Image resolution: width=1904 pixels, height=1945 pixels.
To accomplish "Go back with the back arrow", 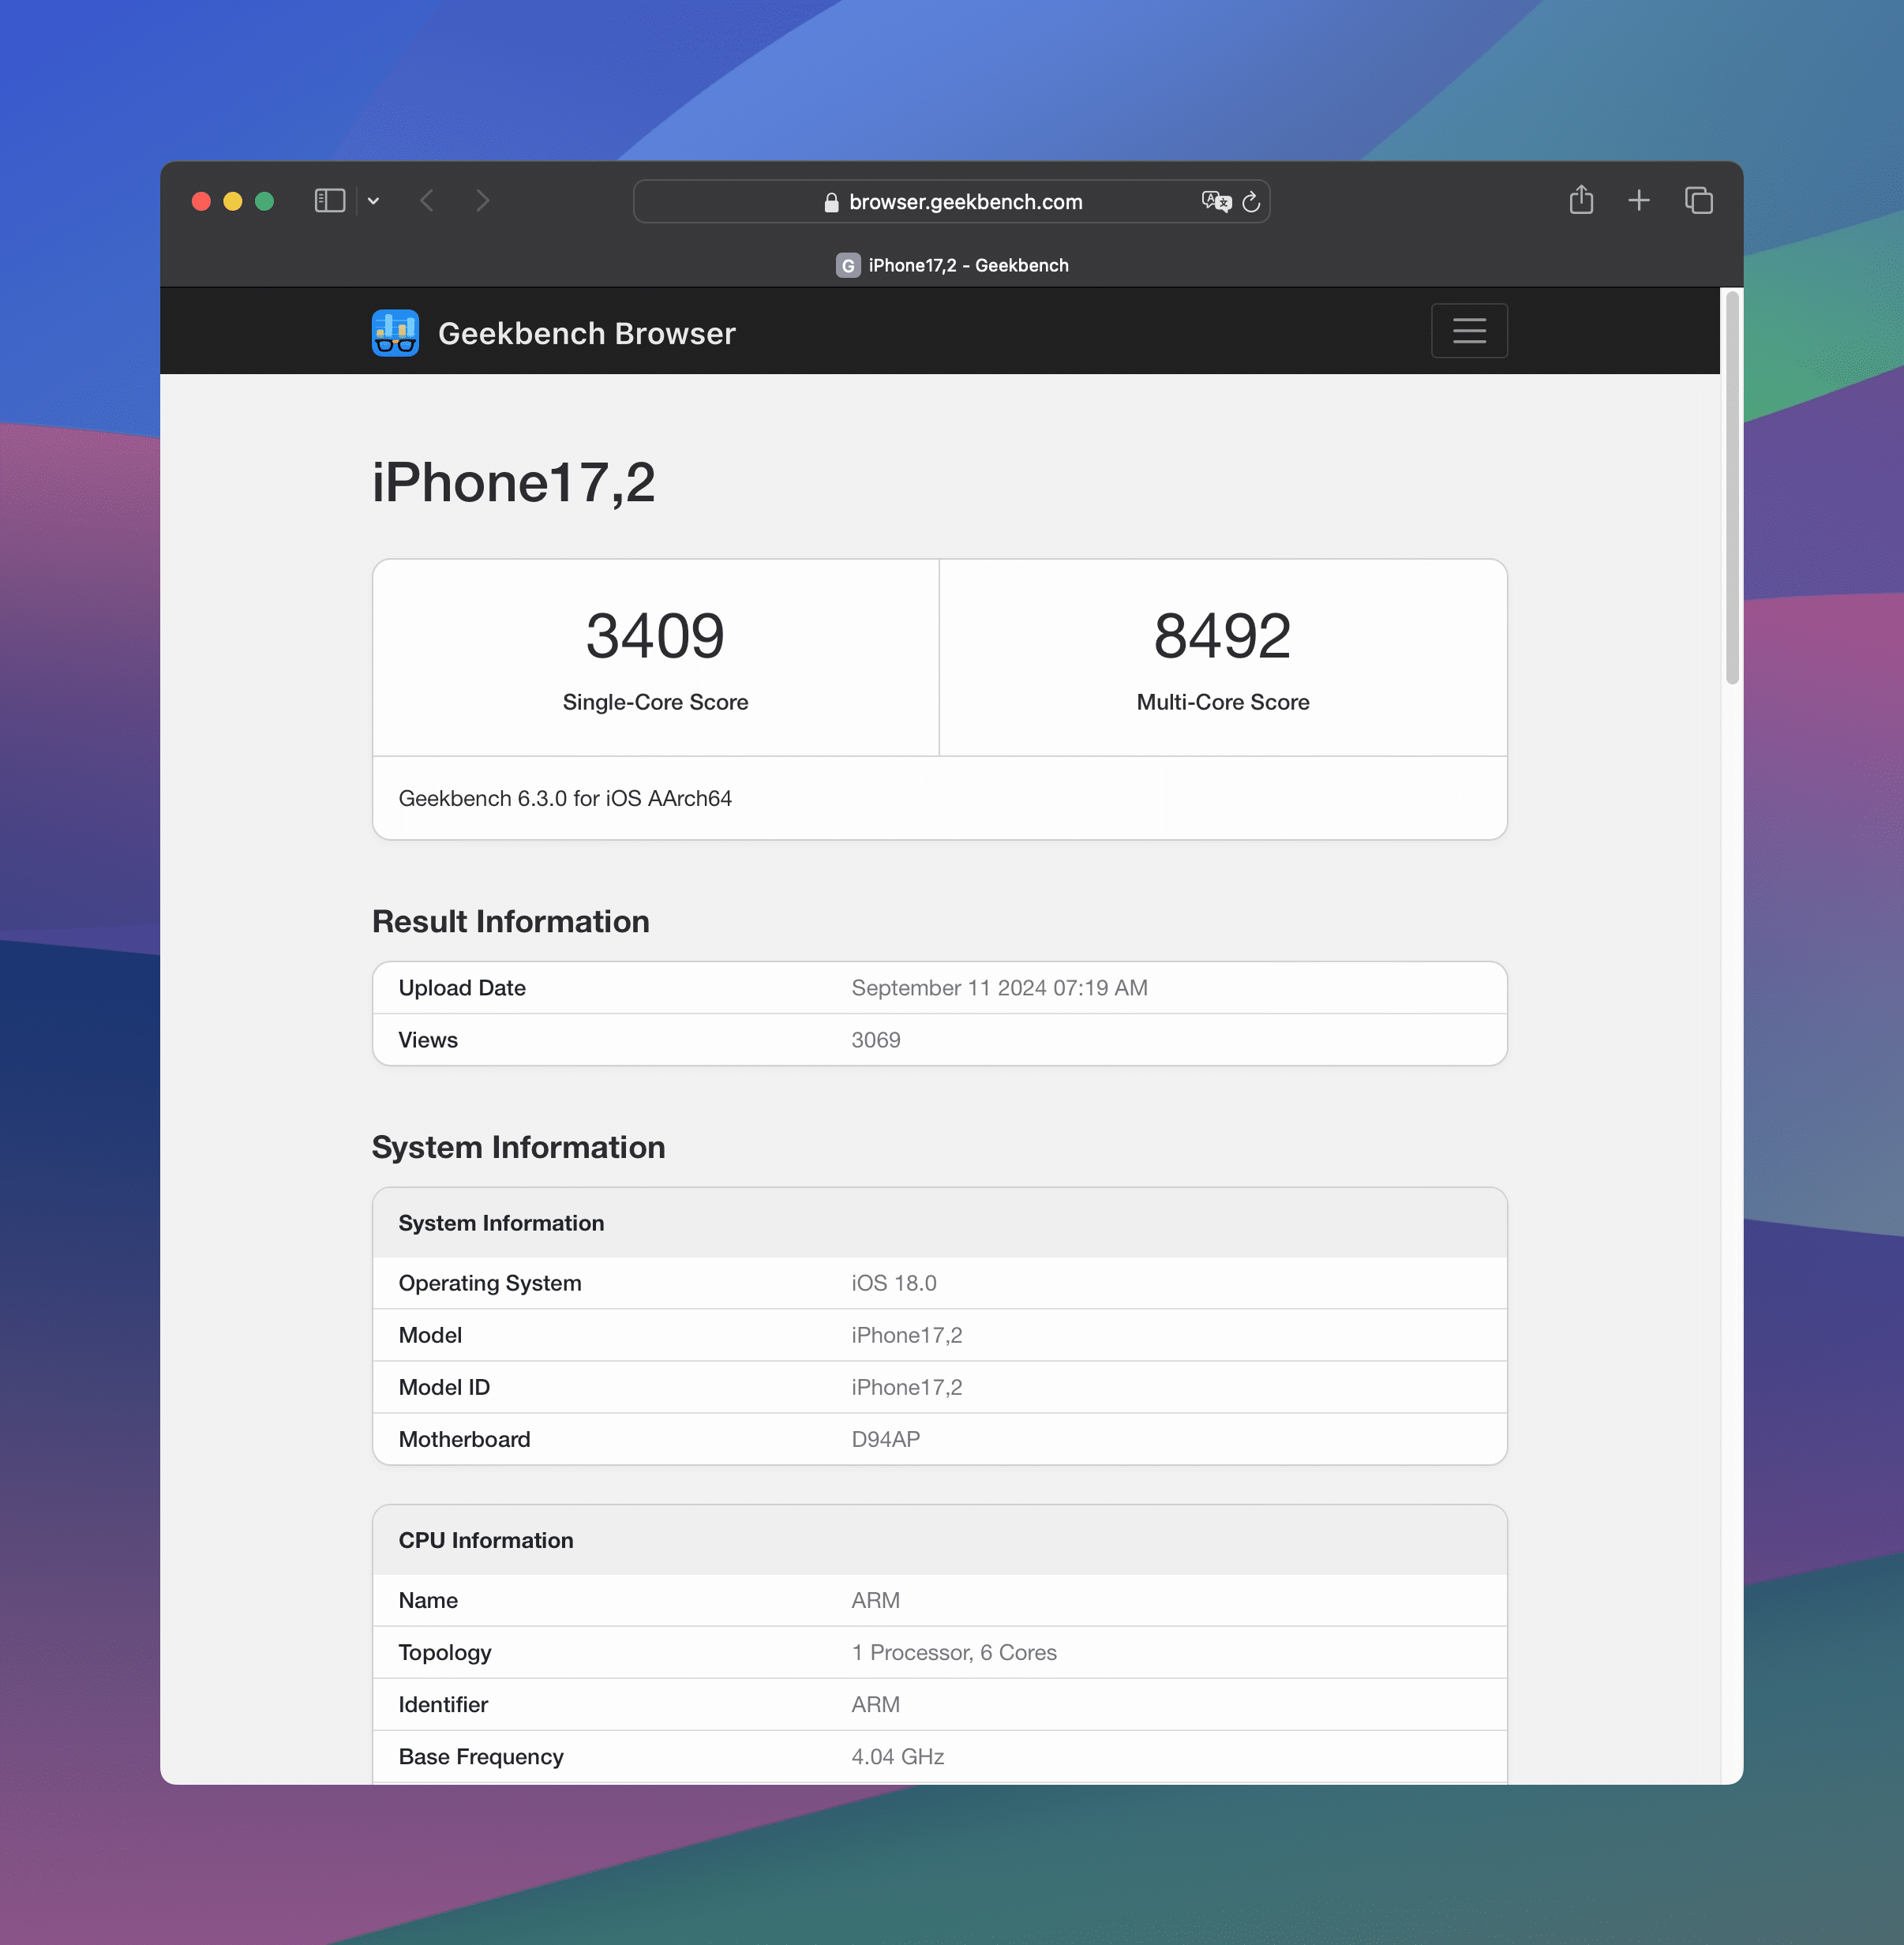I will click(x=427, y=201).
